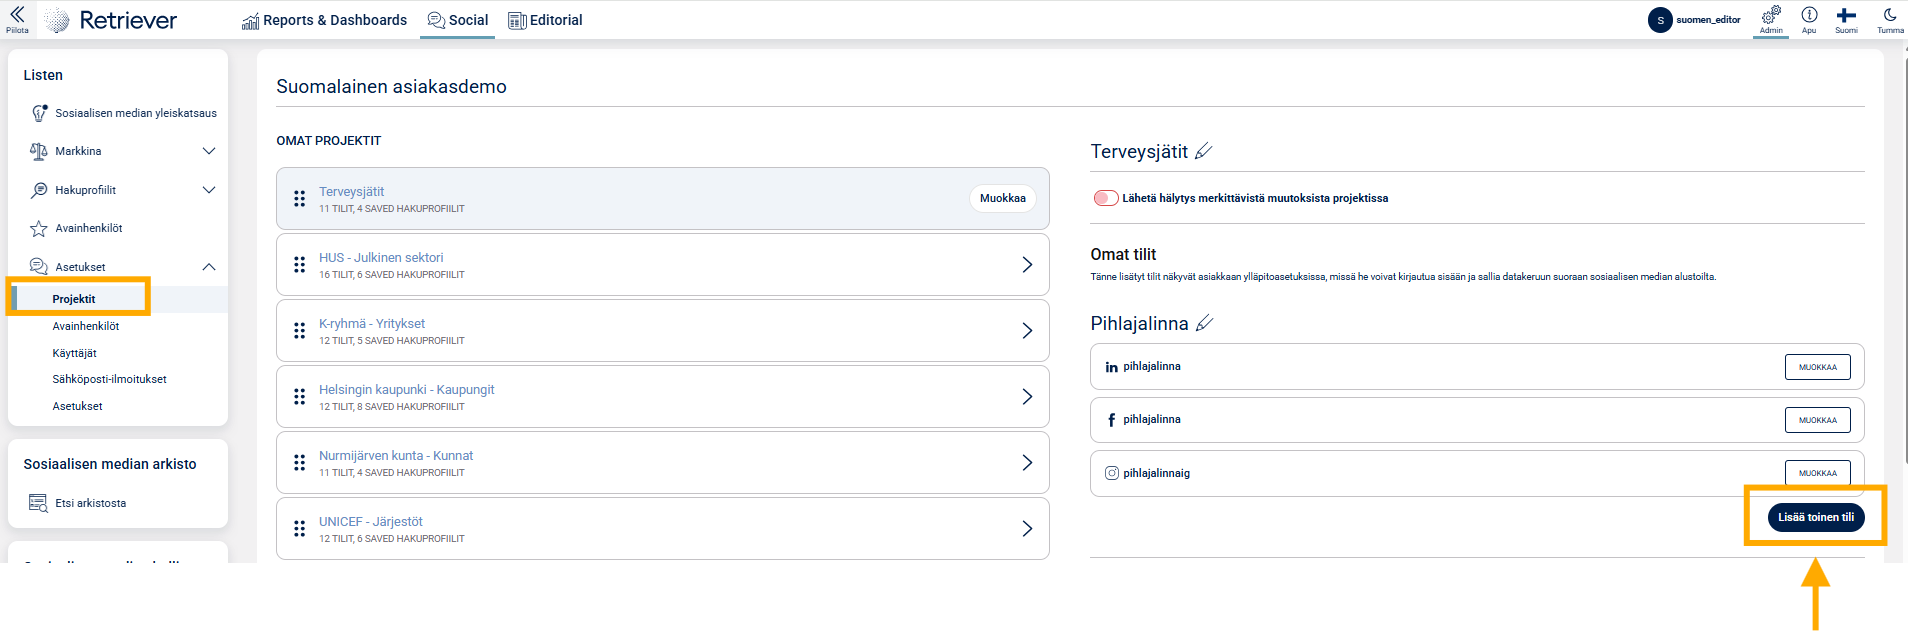1908x631 pixels.
Task: Click drag handle of HUS - Julkinen sektori
Action: 299,265
